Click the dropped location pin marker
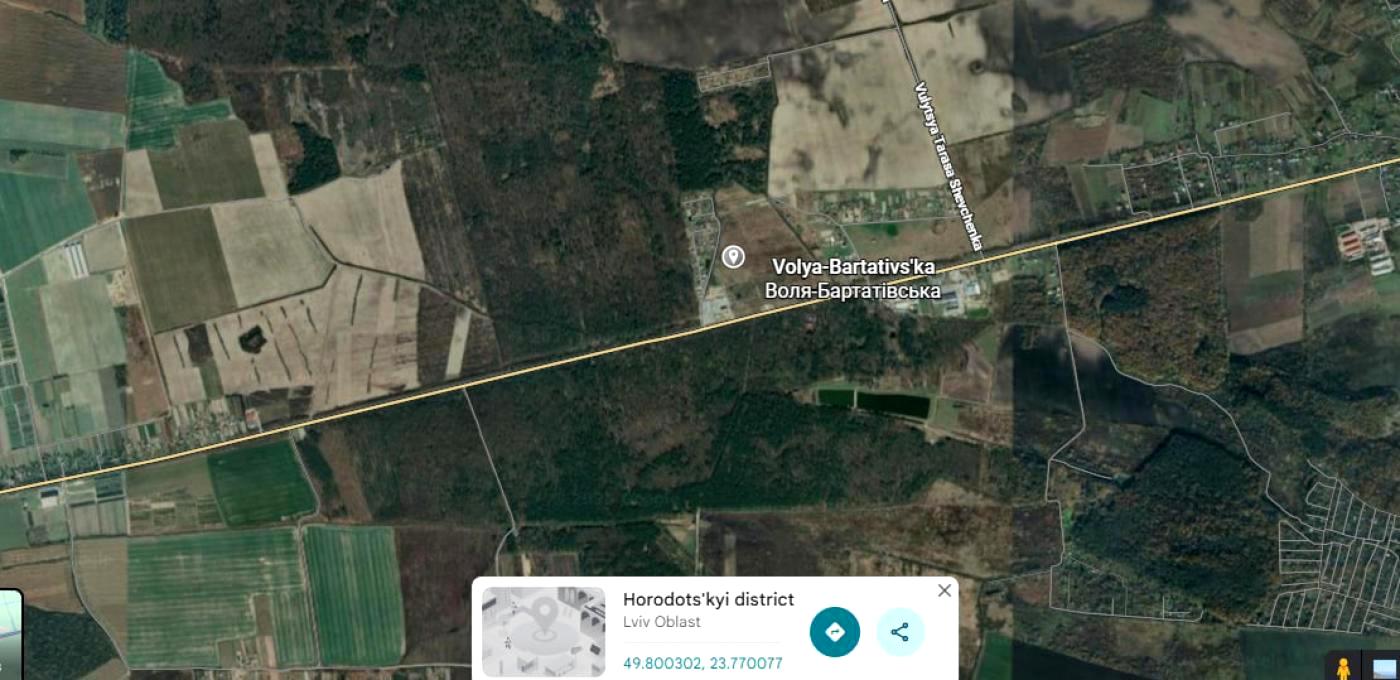The height and width of the screenshot is (680, 1400). pyautogui.click(x=733, y=257)
